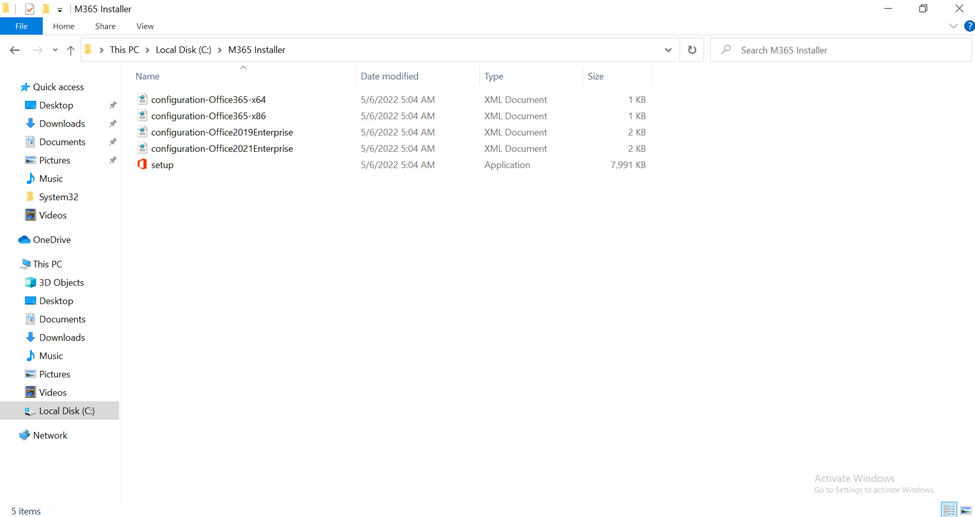The image size is (975, 517).
Task: Open the View ribbon tab
Action: 145,26
